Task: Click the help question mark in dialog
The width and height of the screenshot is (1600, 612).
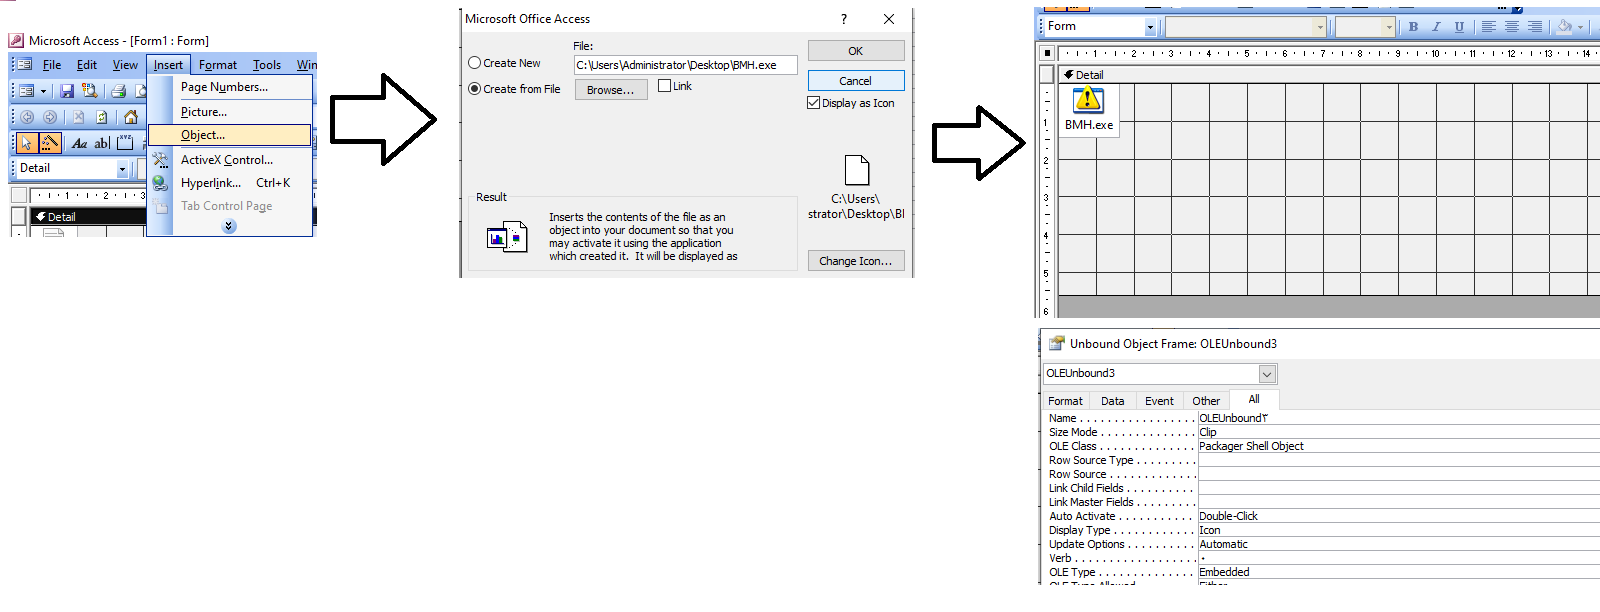Action: coord(843,19)
